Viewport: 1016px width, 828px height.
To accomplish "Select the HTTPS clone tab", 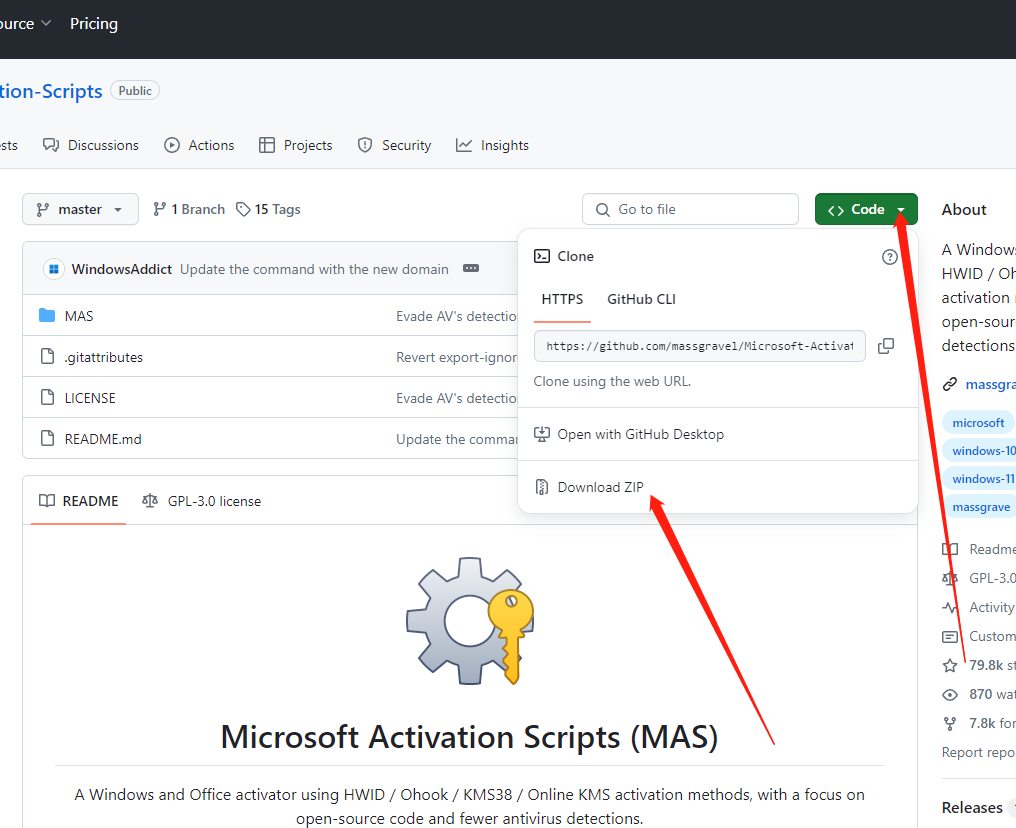I will (x=562, y=299).
